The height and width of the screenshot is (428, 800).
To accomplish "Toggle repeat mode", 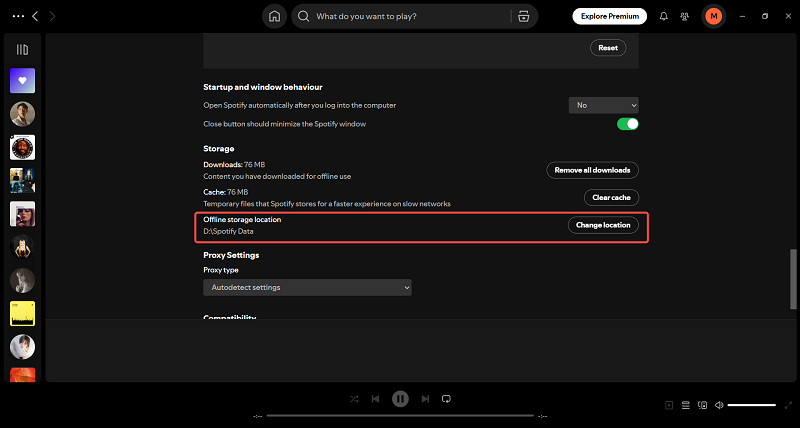I will [447, 398].
